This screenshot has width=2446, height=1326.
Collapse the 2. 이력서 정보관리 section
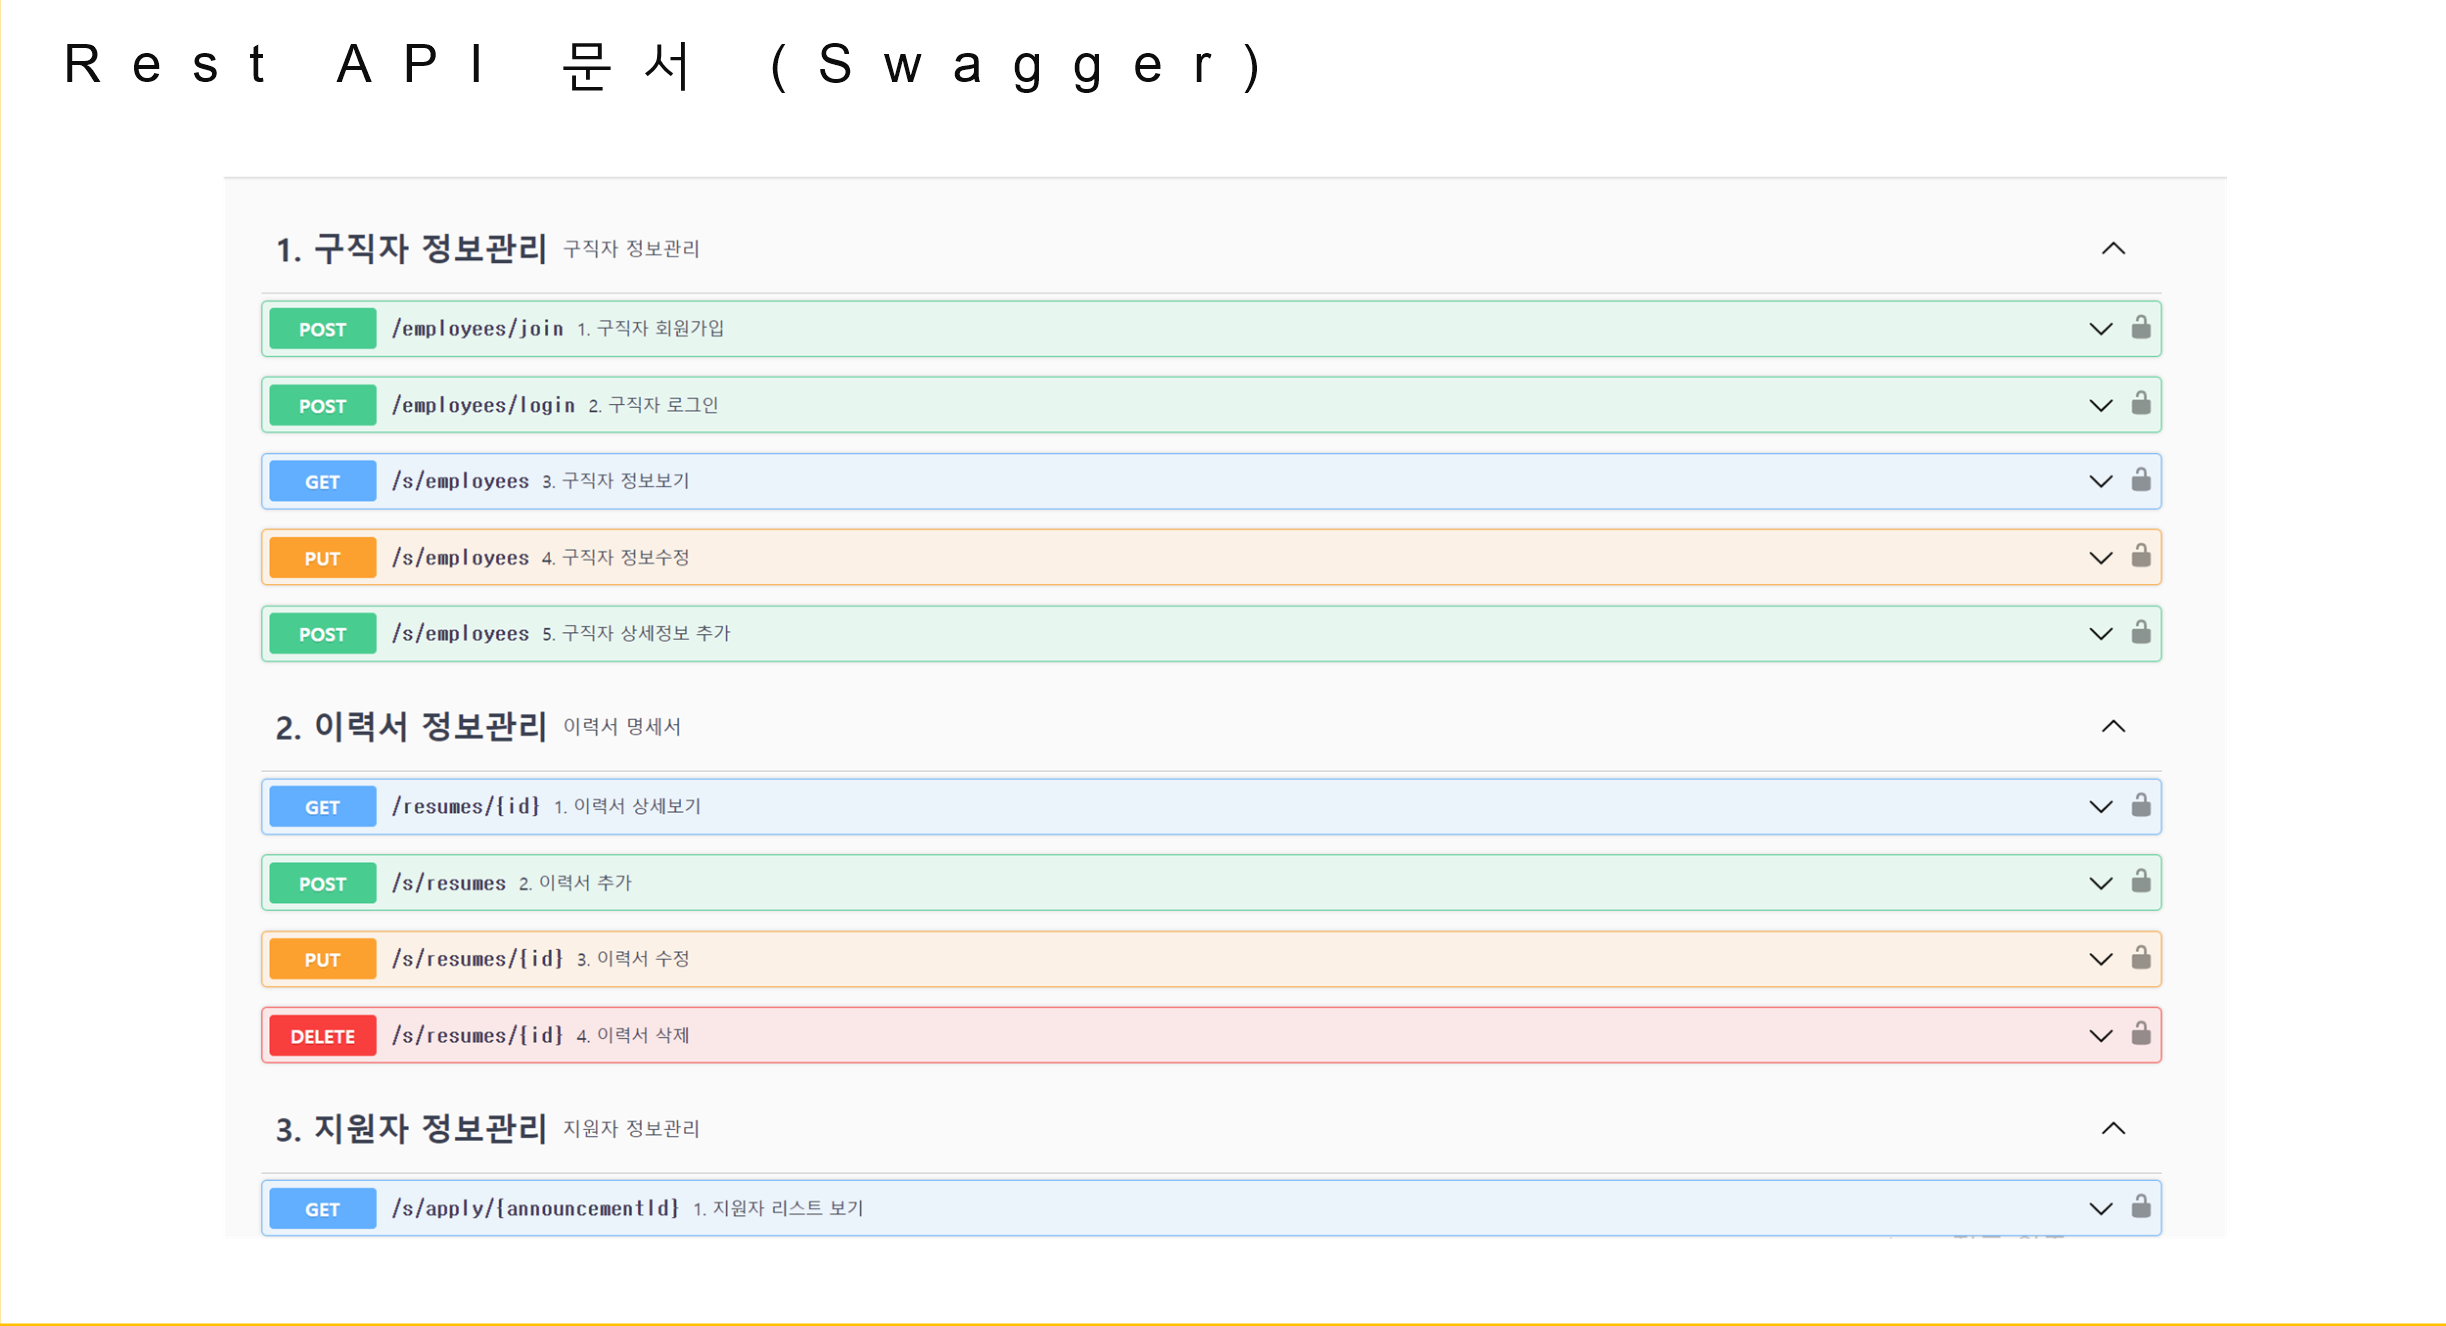[x=2113, y=727]
